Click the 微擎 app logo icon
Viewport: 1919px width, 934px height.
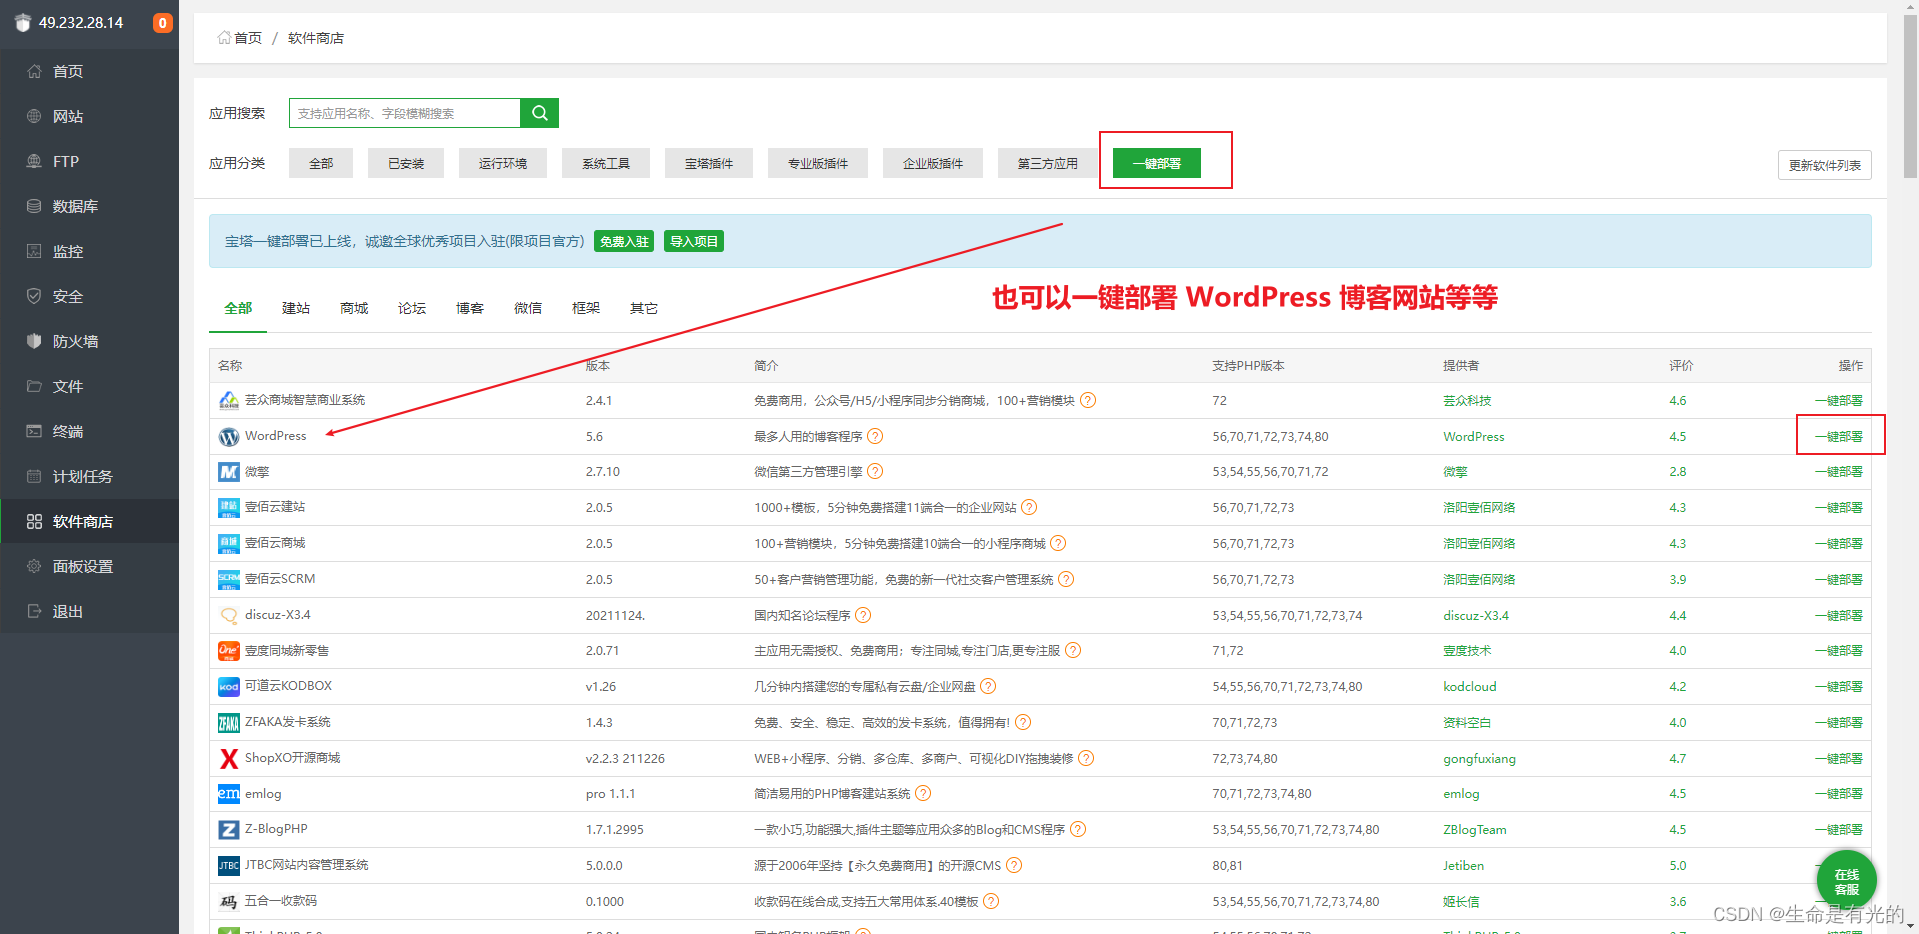229,472
